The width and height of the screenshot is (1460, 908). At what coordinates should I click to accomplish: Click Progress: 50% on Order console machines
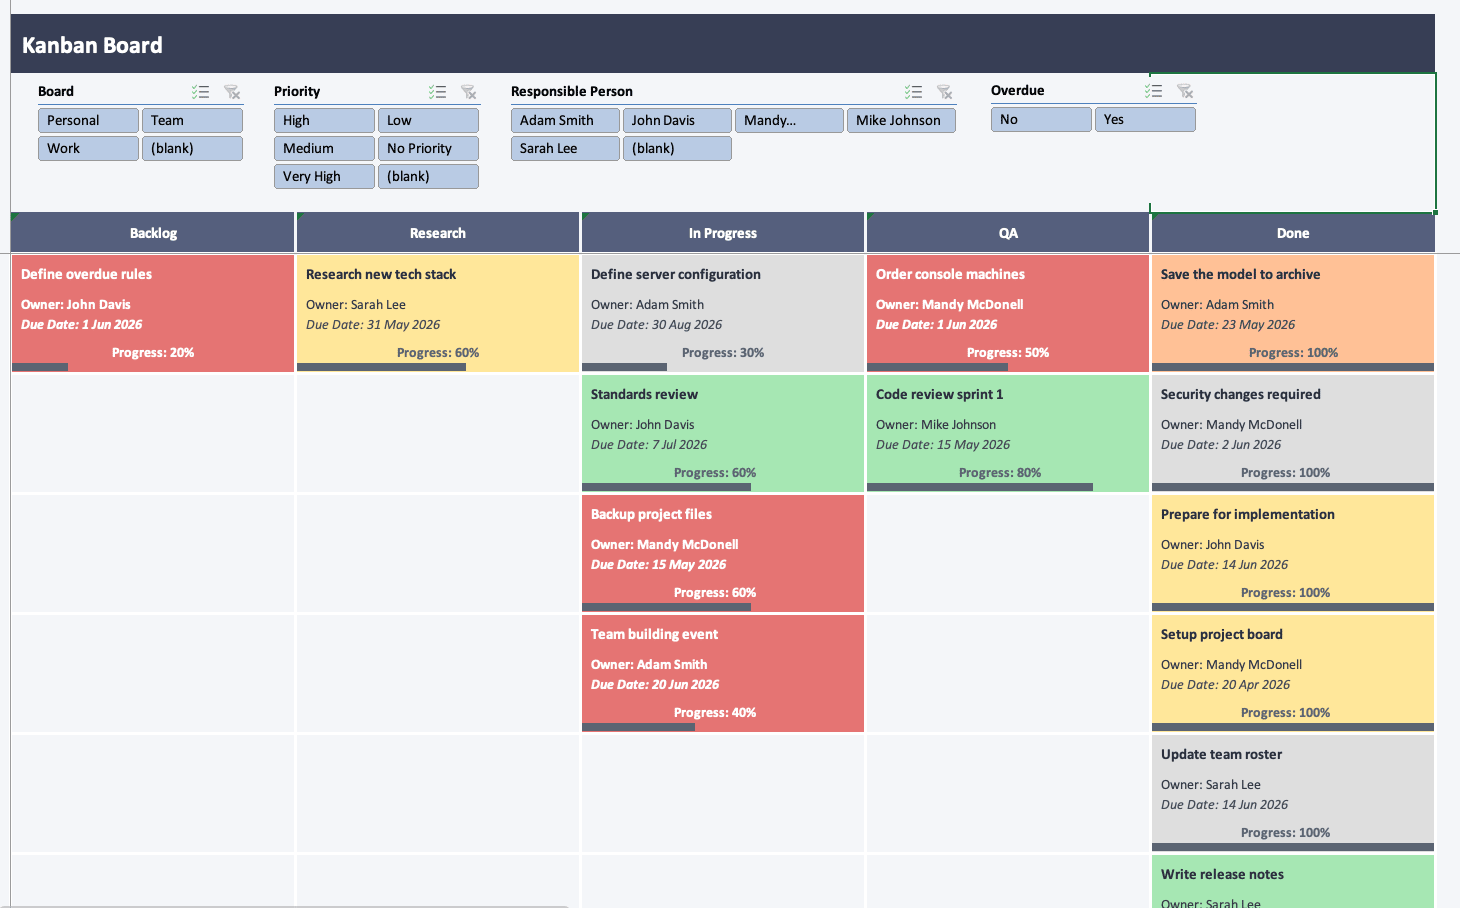click(1008, 353)
